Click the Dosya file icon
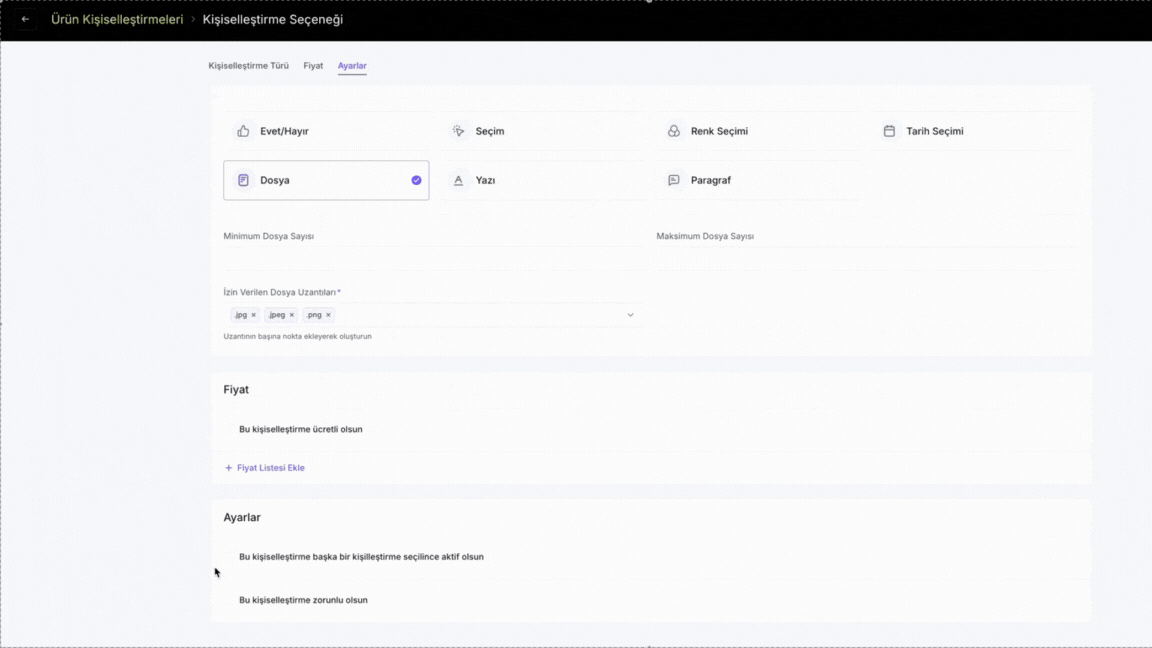1152x648 pixels. click(x=243, y=180)
